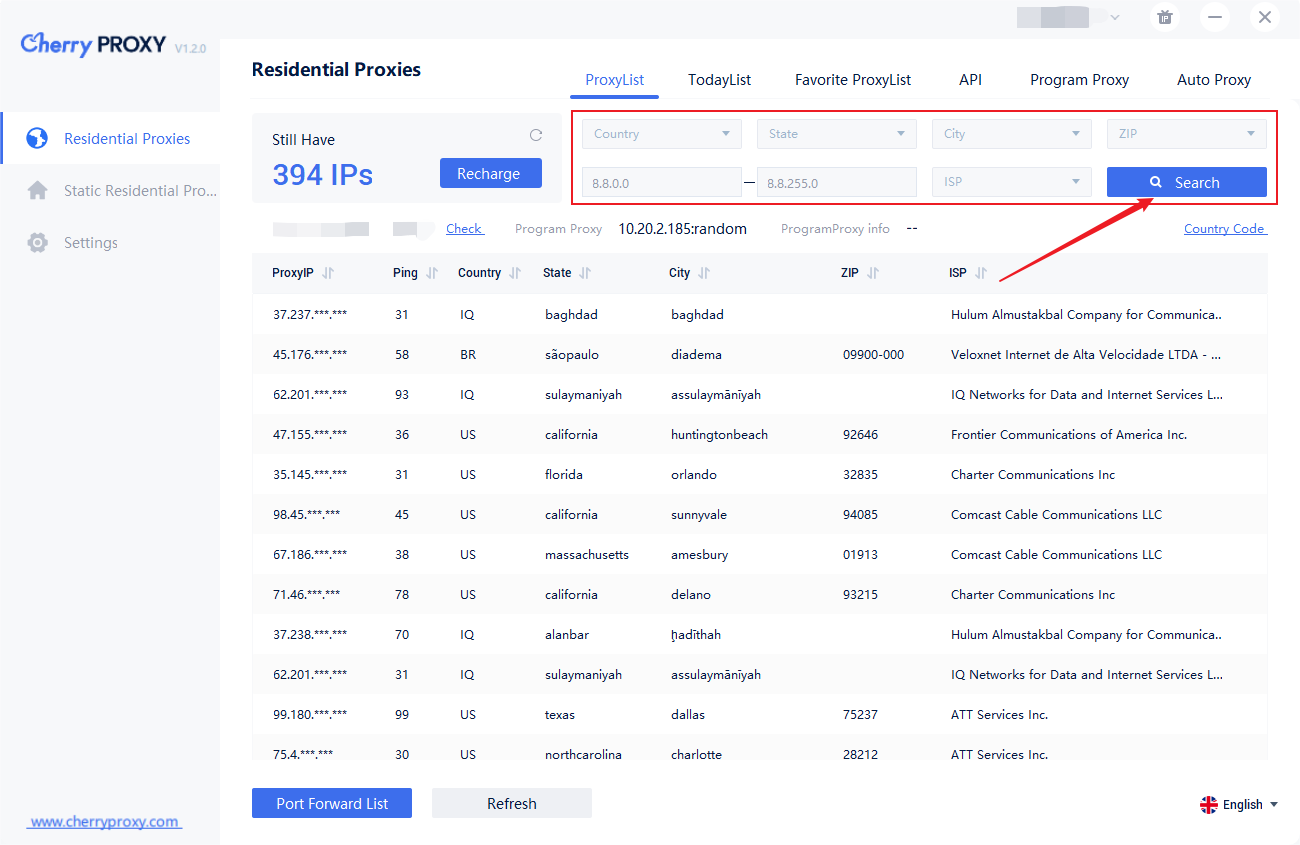This screenshot has height=845, width=1300.
Task: Open the Auto Proxy tab
Action: tap(1213, 80)
